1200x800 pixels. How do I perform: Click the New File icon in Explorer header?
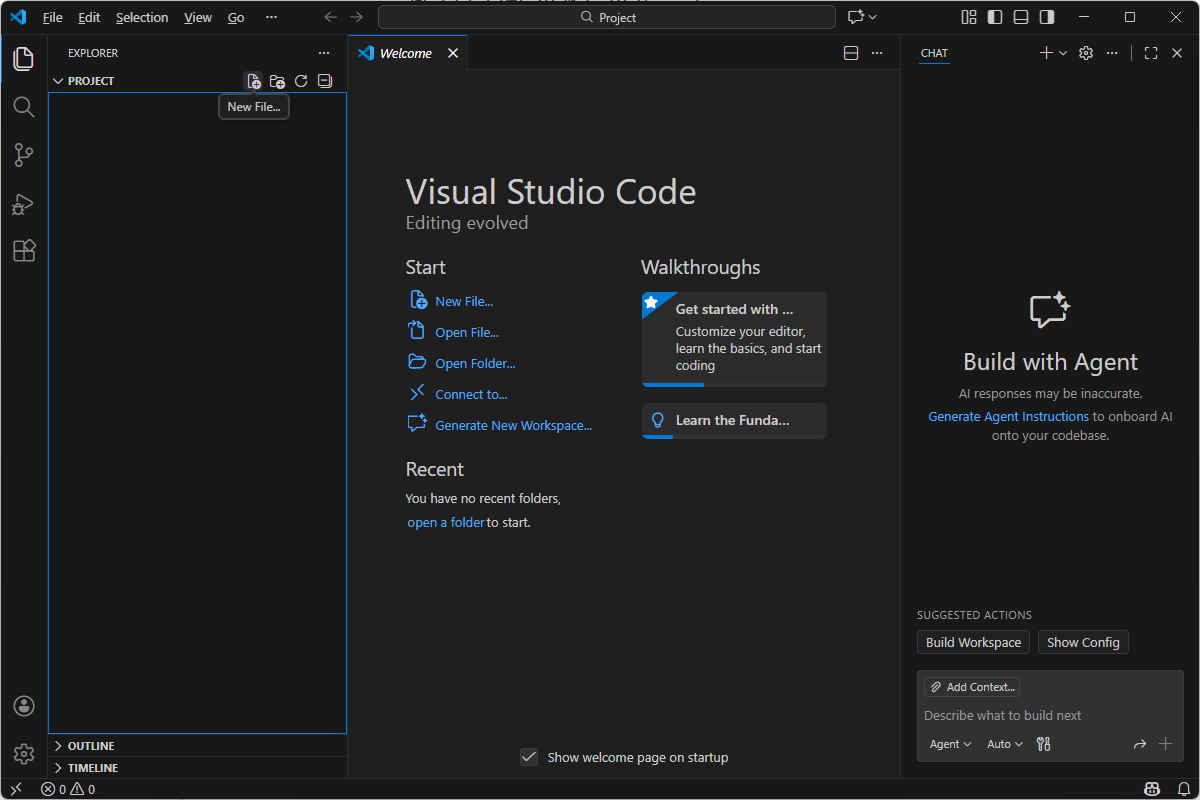point(254,81)
